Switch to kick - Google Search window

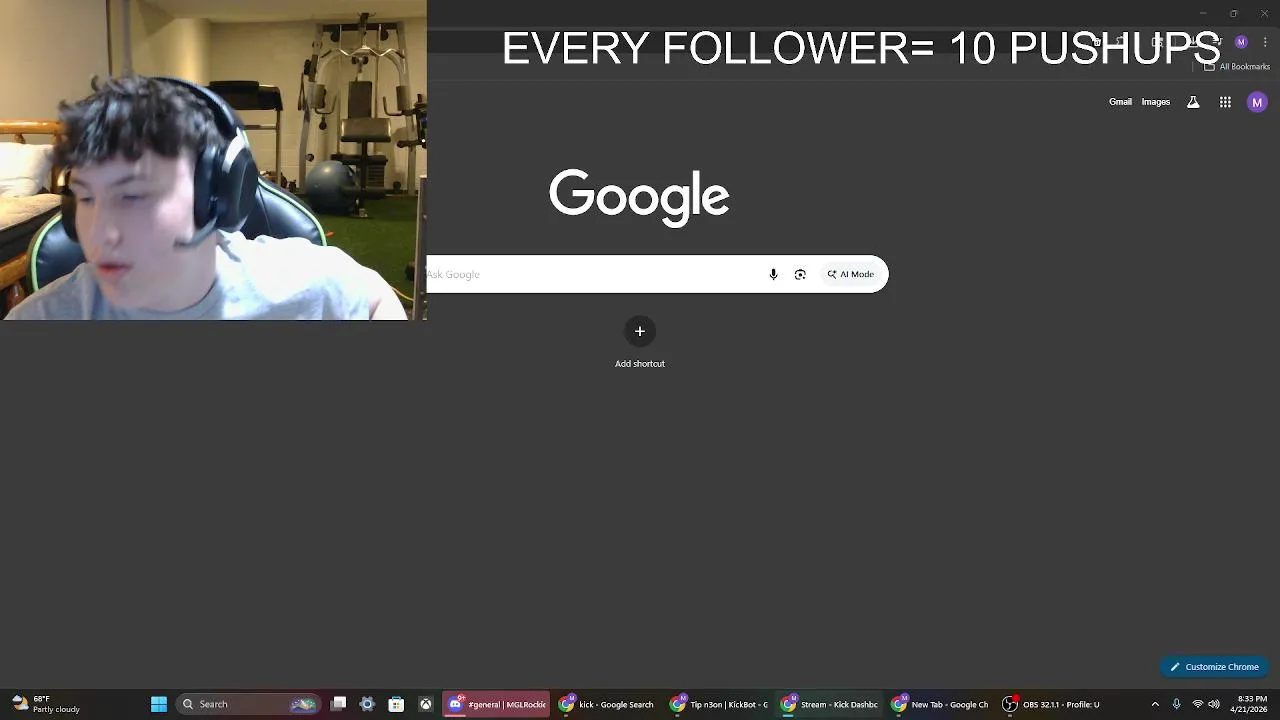[x=607, y=704]
